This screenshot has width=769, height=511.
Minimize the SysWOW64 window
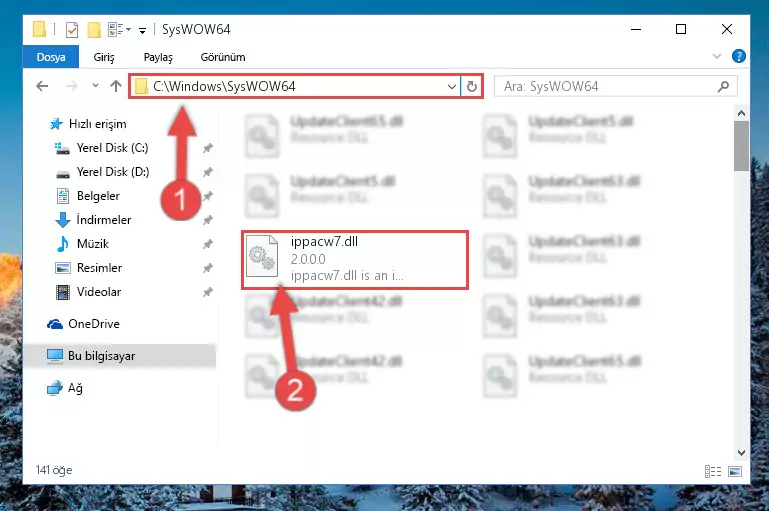636,29
